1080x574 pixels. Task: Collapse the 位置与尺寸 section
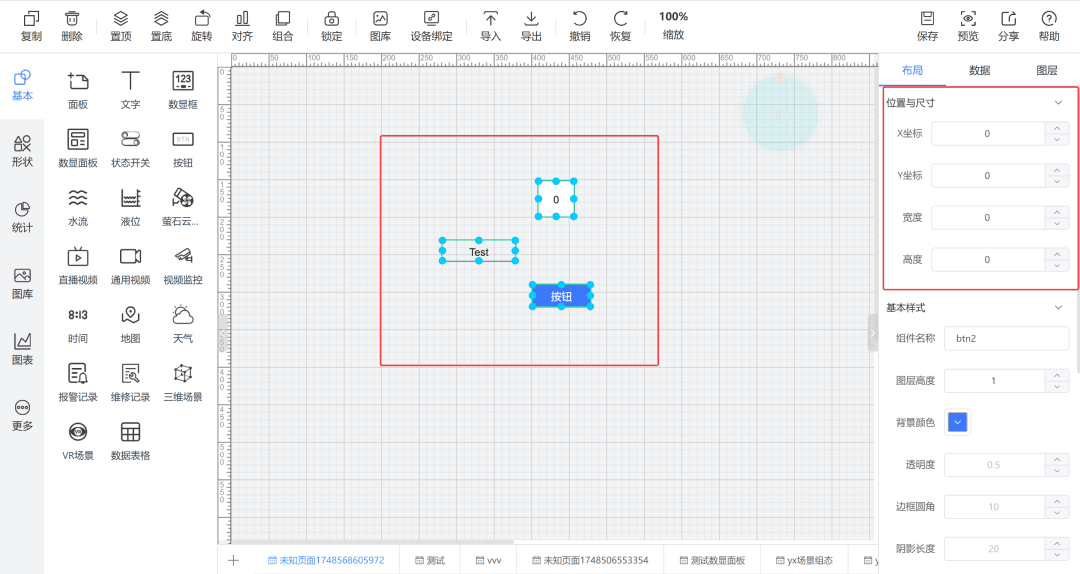1058,103
